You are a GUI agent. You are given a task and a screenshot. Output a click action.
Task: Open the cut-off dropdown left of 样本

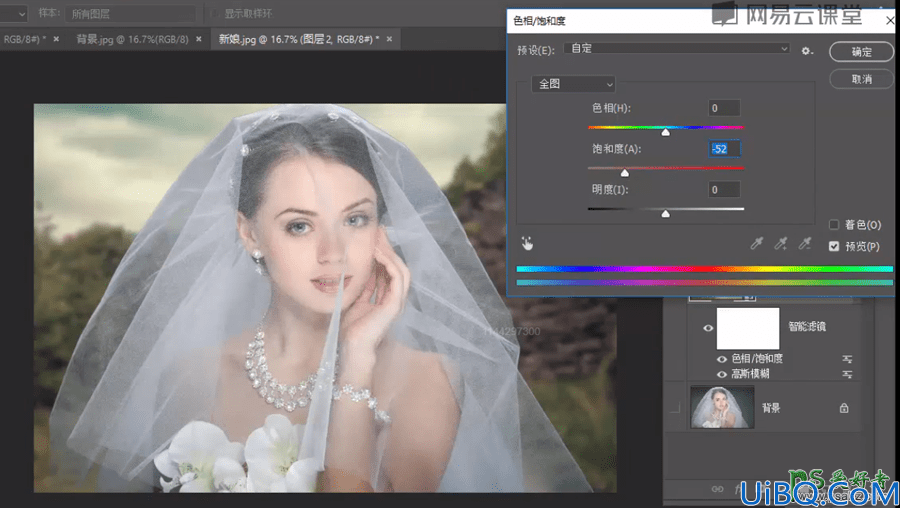(x=13, y=14)
